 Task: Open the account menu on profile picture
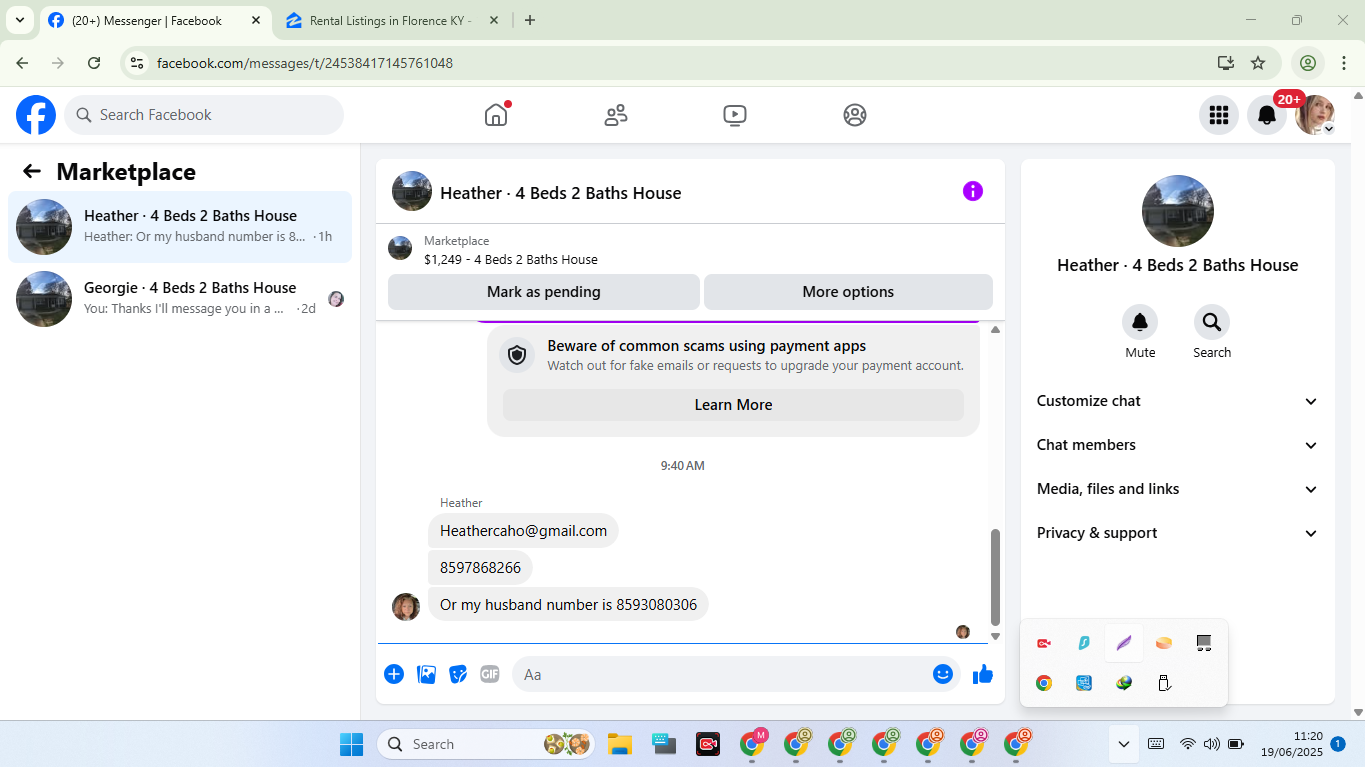click(x=1315, y=115)
